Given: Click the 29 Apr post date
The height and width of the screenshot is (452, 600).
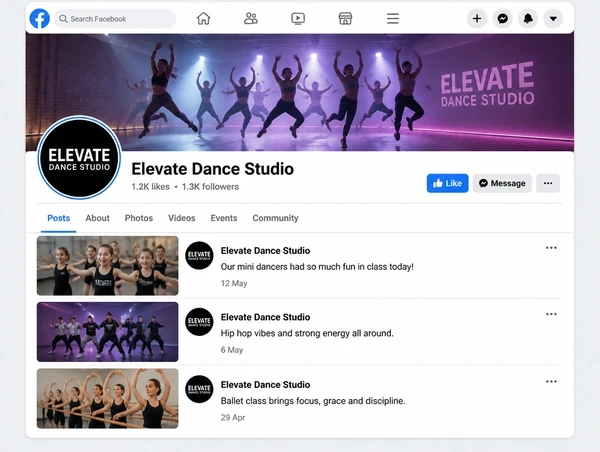Looking at the screenshot, I should (233, 418).
